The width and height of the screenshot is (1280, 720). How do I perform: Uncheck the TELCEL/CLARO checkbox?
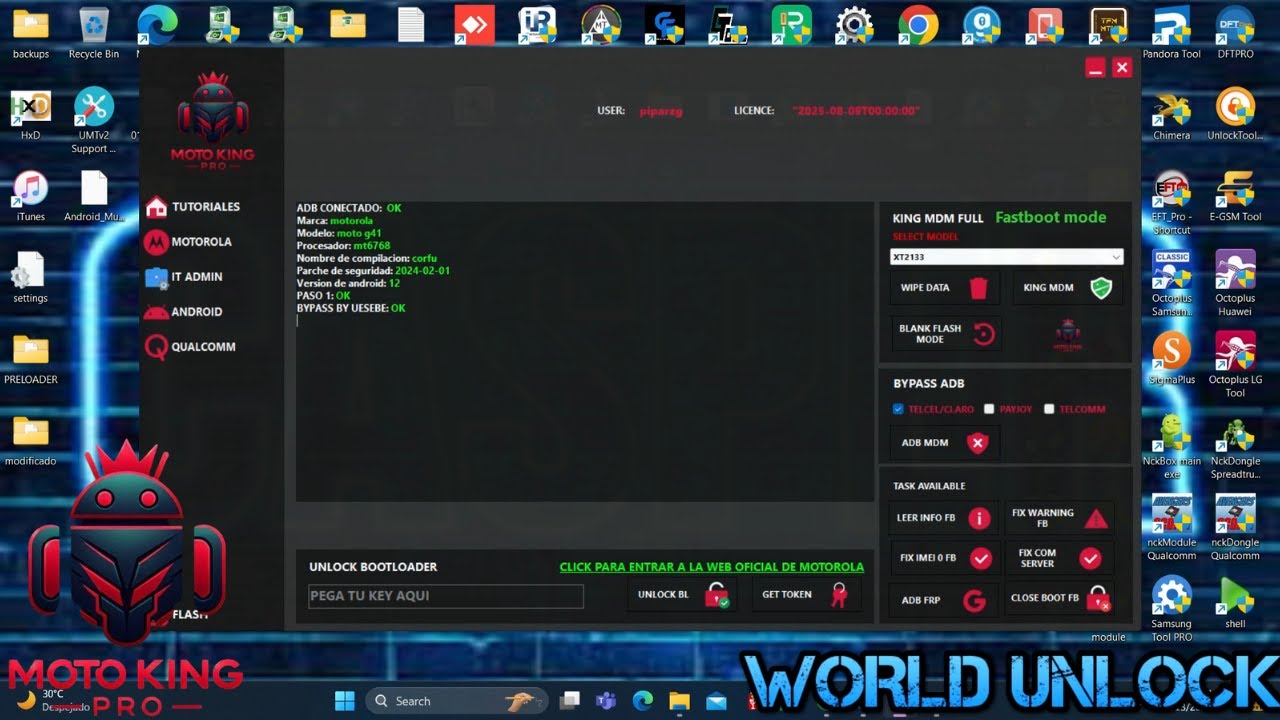click(x=898, y=409)
